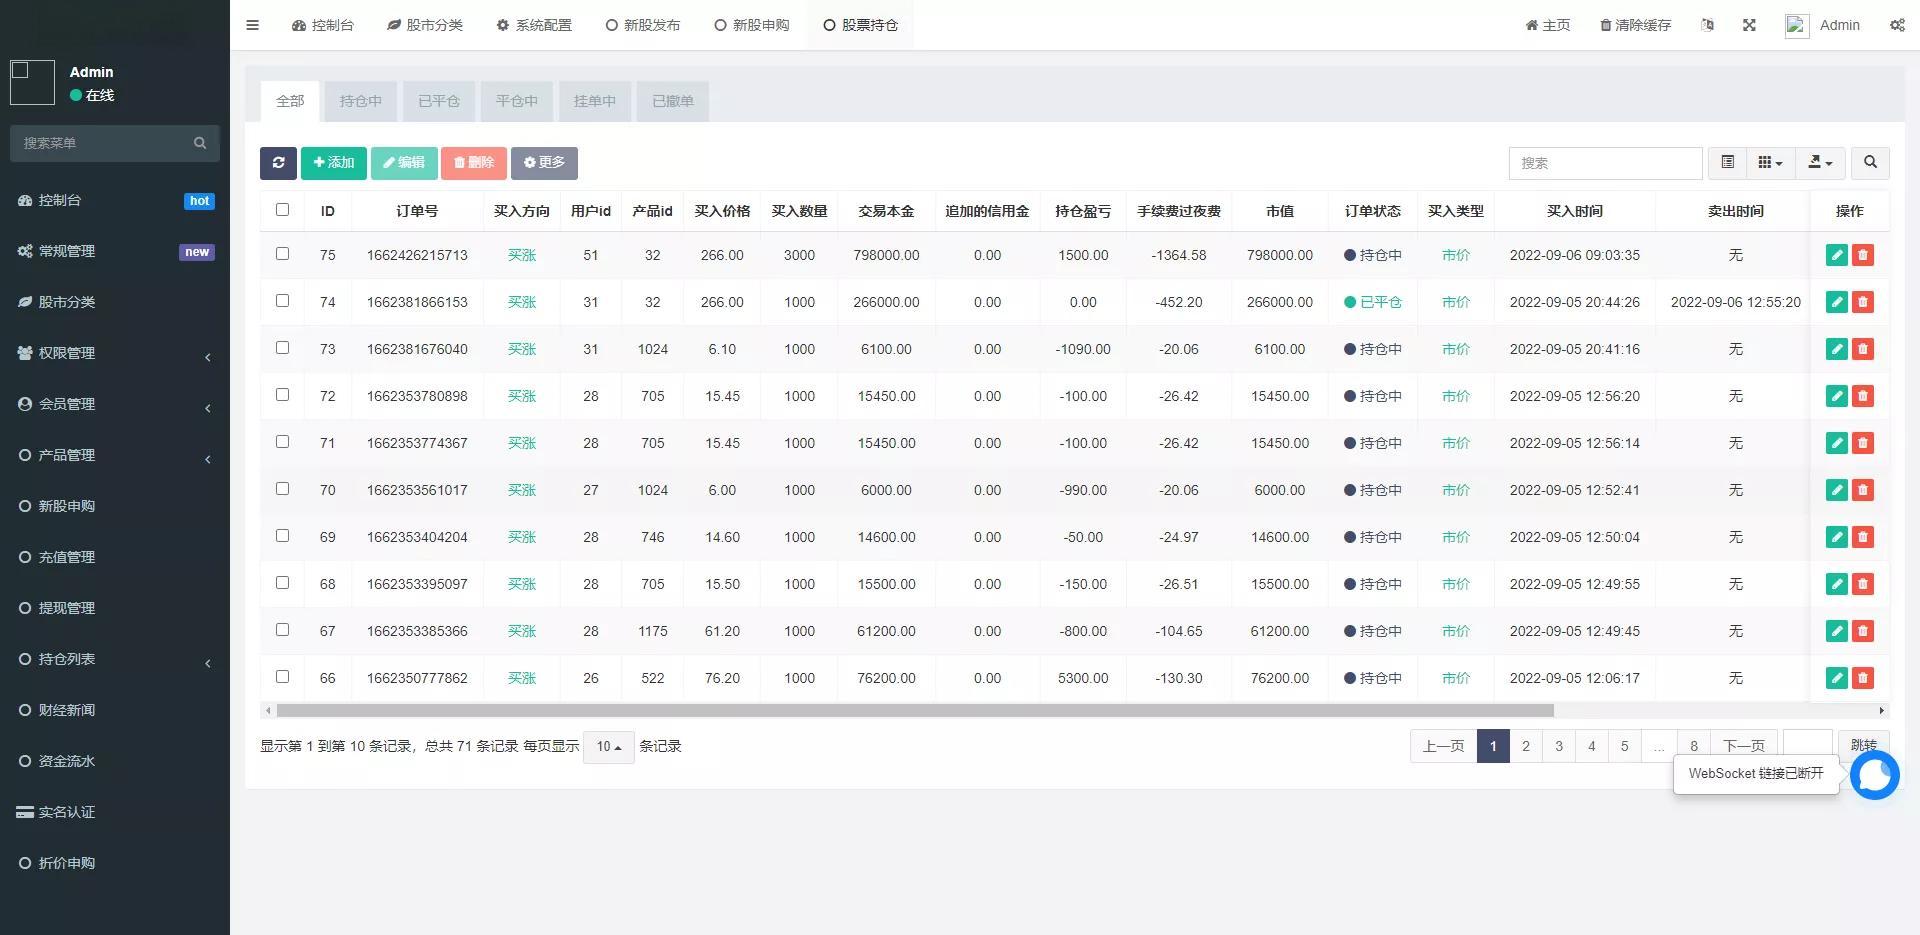Select all rows with the header checkbox
This screenshot has width=1920, height=935.
click(x=282, y=210)
